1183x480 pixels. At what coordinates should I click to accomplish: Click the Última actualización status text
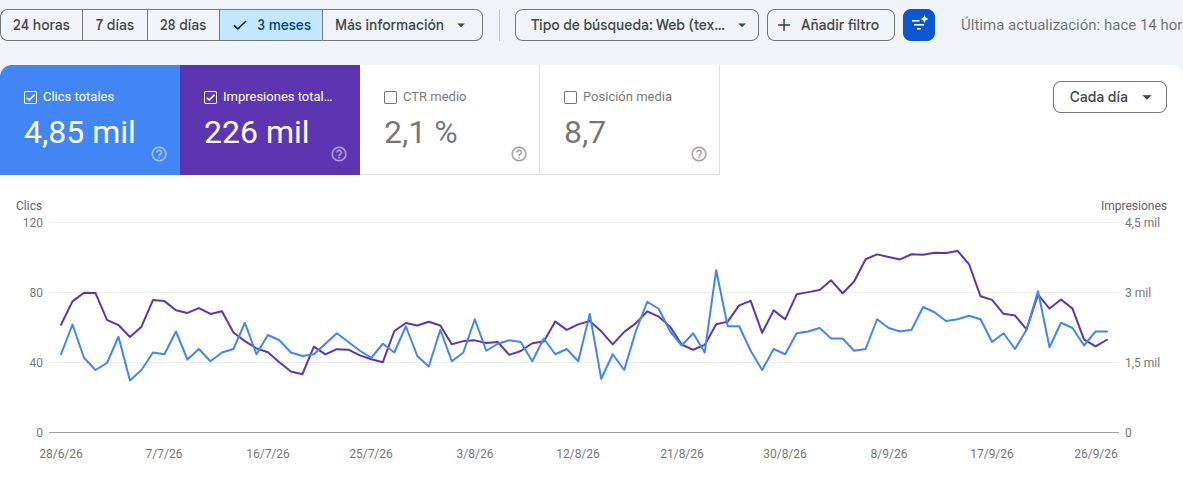pos(1071,25)
